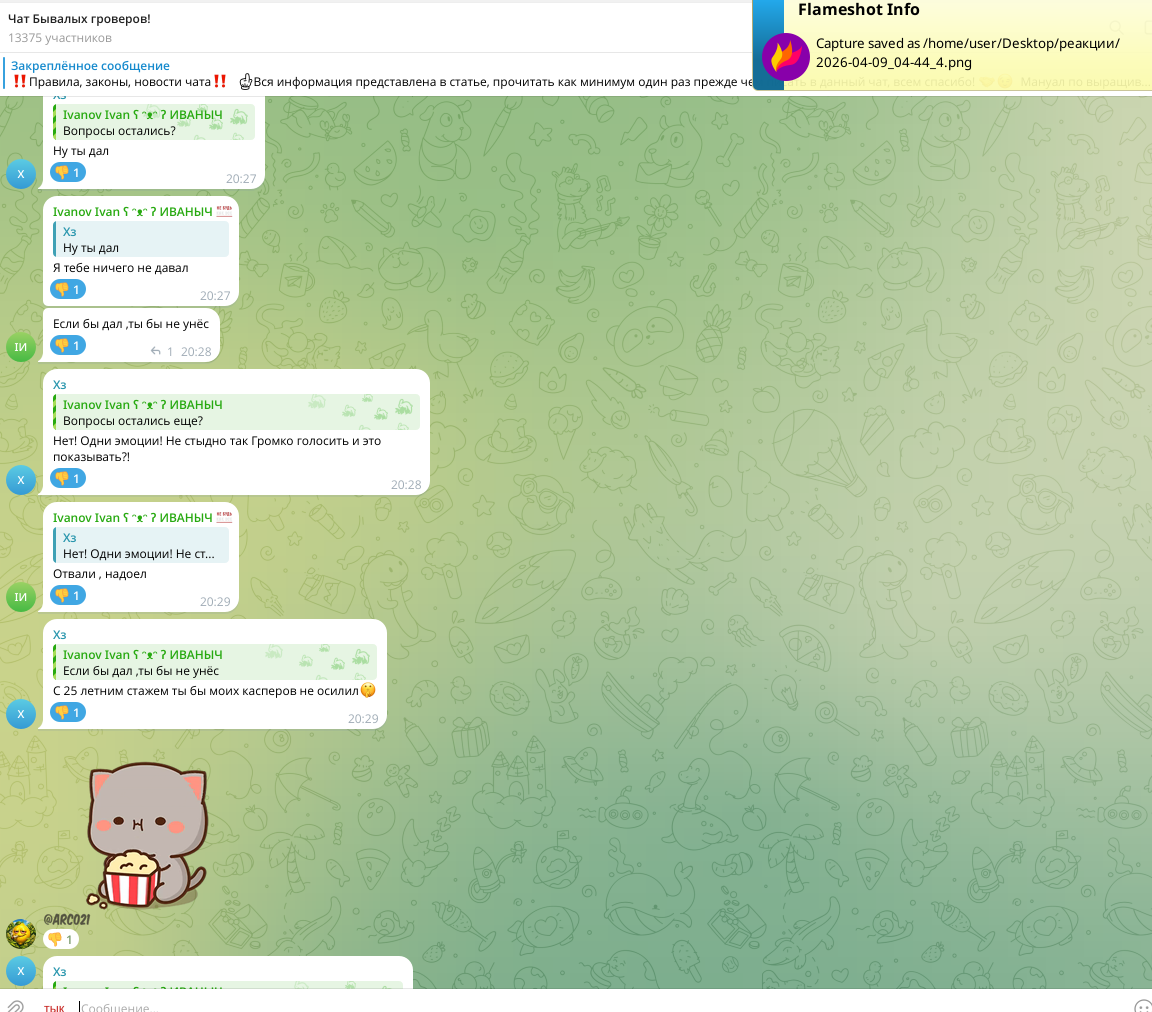Screen dimensions: 1152x1012
Task: Open the cat with popcorn sticker
Action: point(147,834)
